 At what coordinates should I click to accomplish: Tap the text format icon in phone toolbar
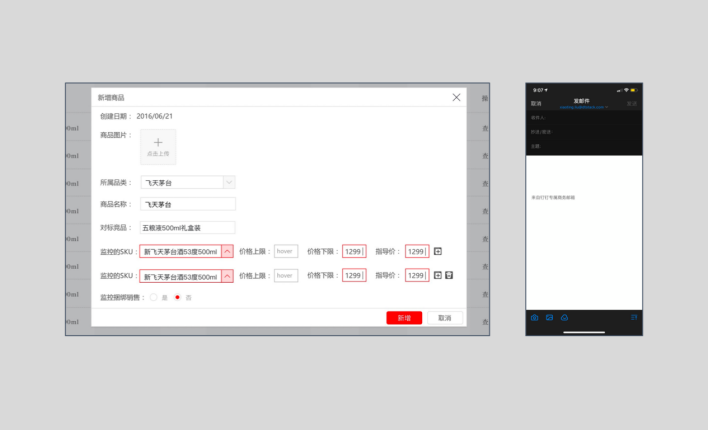pos(634,318)
